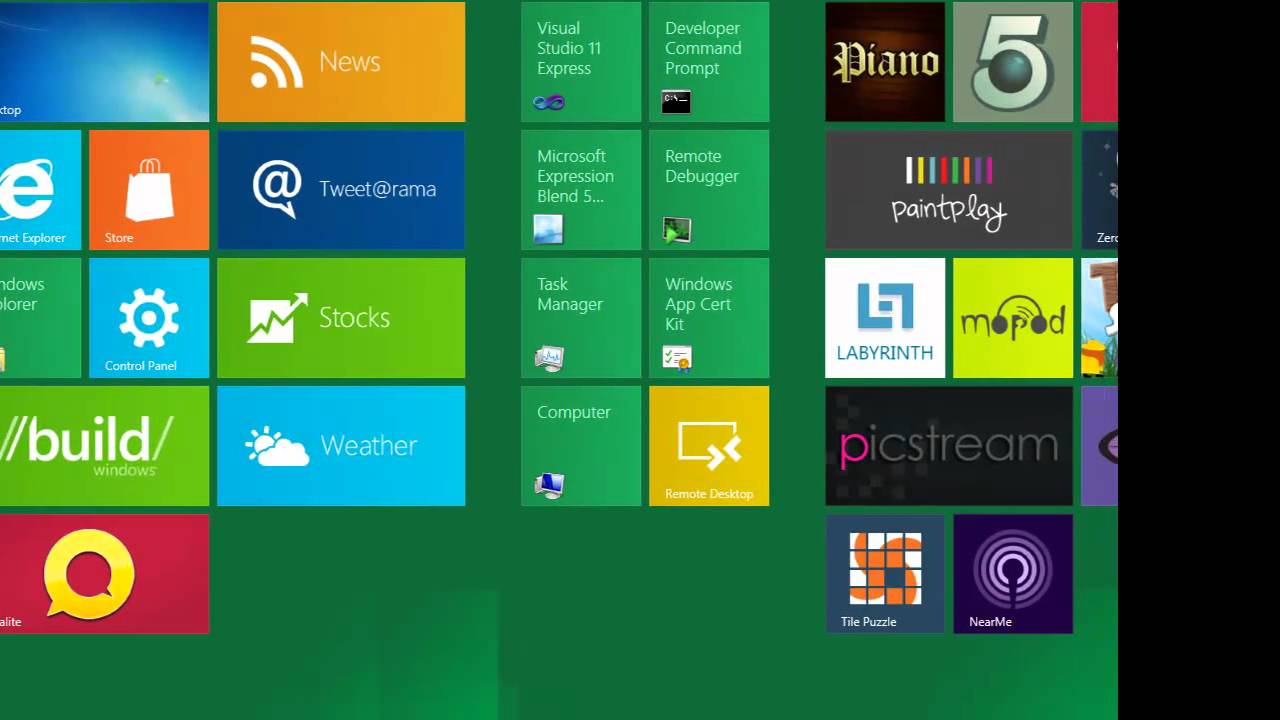Open the mopod tile
The height and width of the screenshot is (720, 1280).
pyautogui.click(x=1013, y=318)
